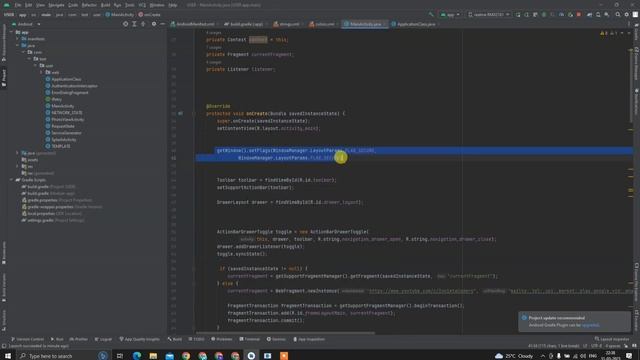Open the Terminal tool window

[249, 339]
